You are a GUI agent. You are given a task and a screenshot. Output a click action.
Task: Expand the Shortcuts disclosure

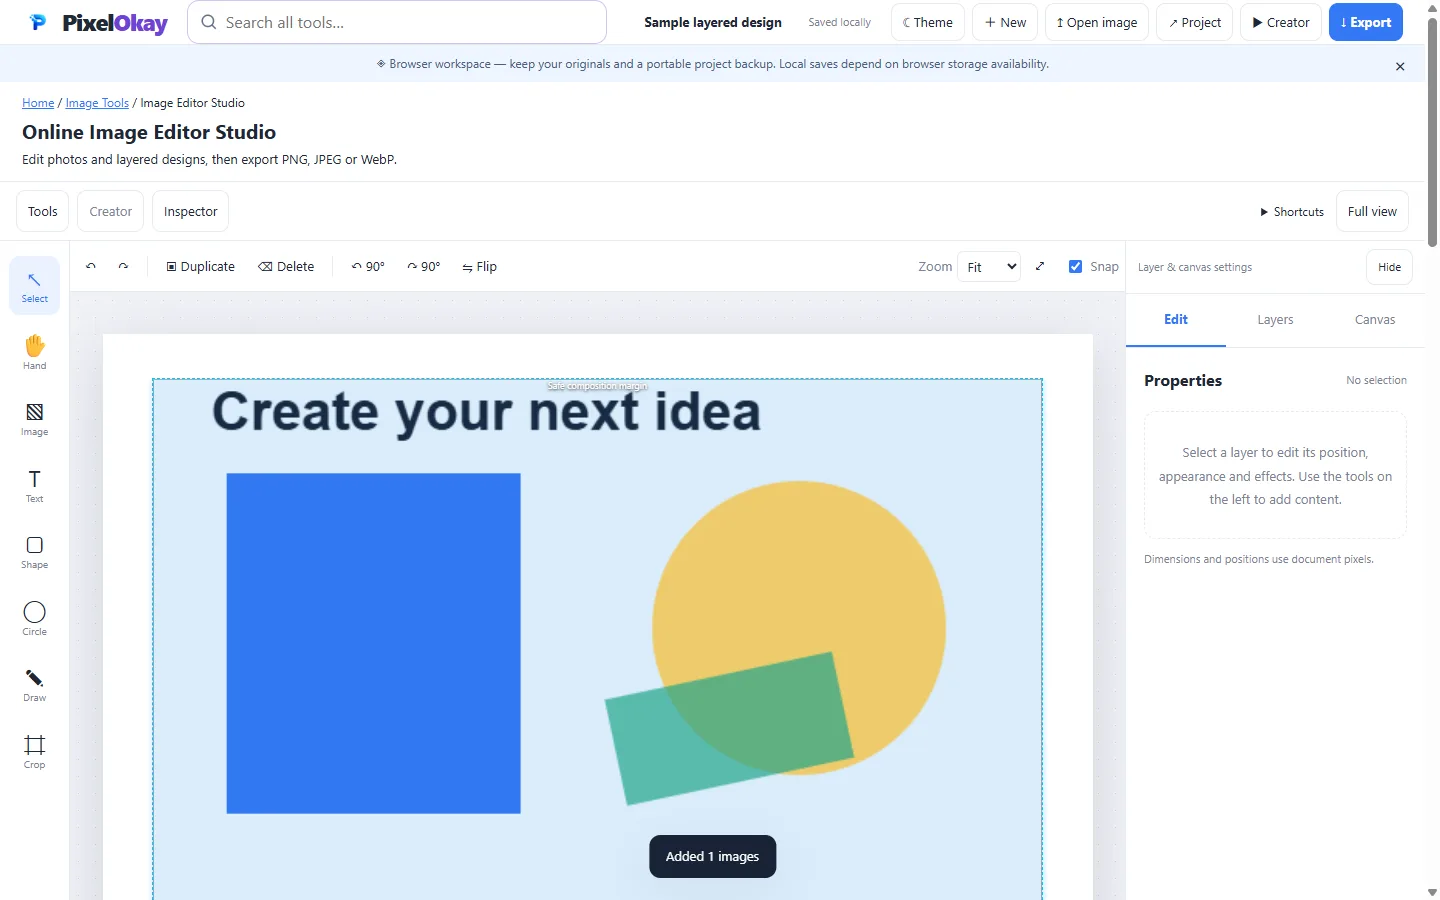[x=1292, y=212]
